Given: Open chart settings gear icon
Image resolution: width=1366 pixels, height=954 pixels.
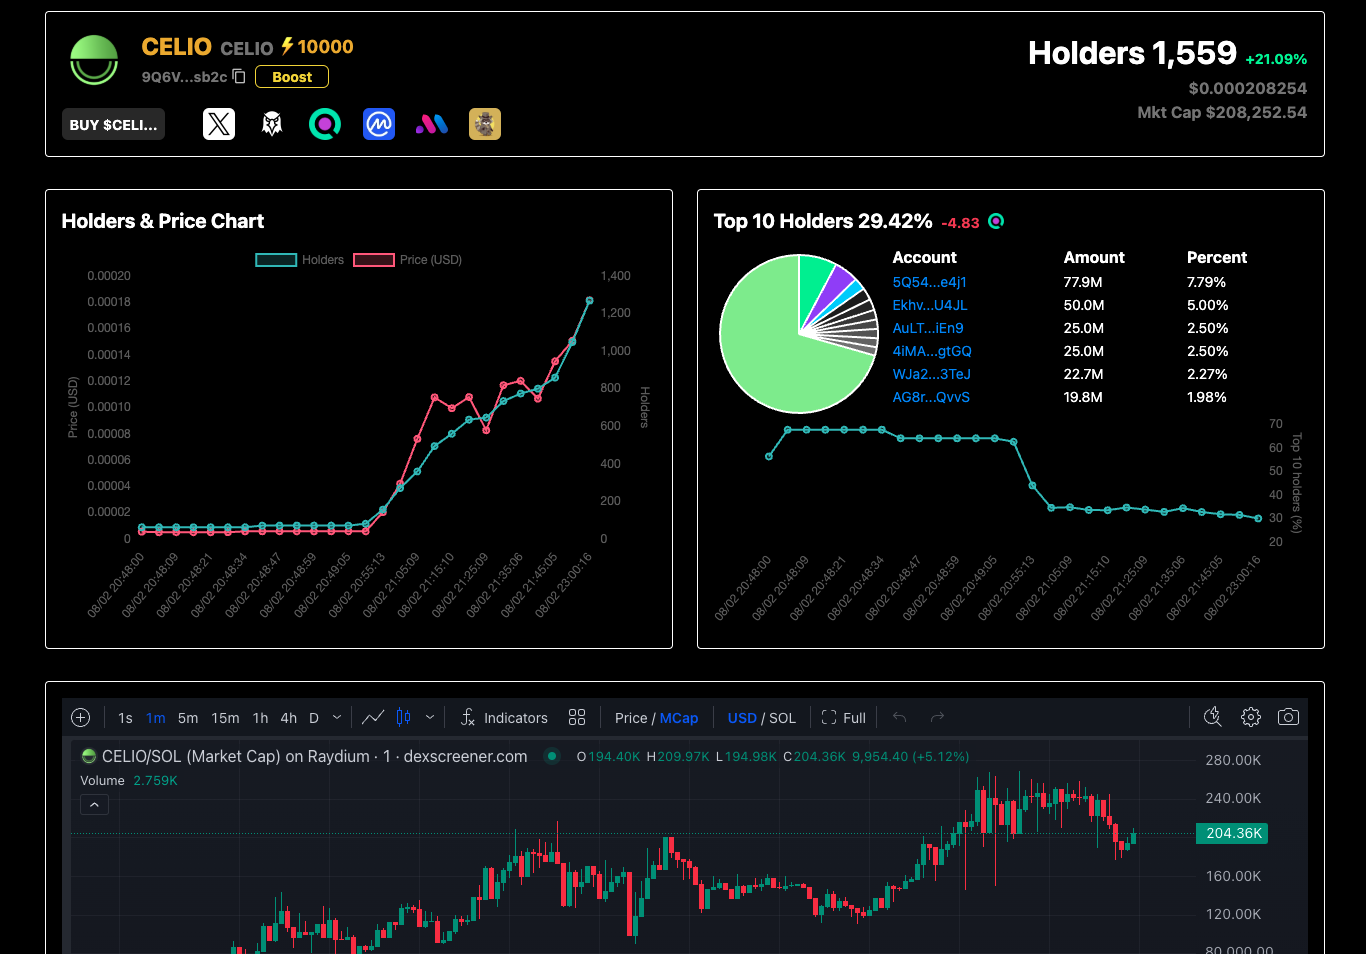Looking at the screenshot, I should tap(1251, 717).
